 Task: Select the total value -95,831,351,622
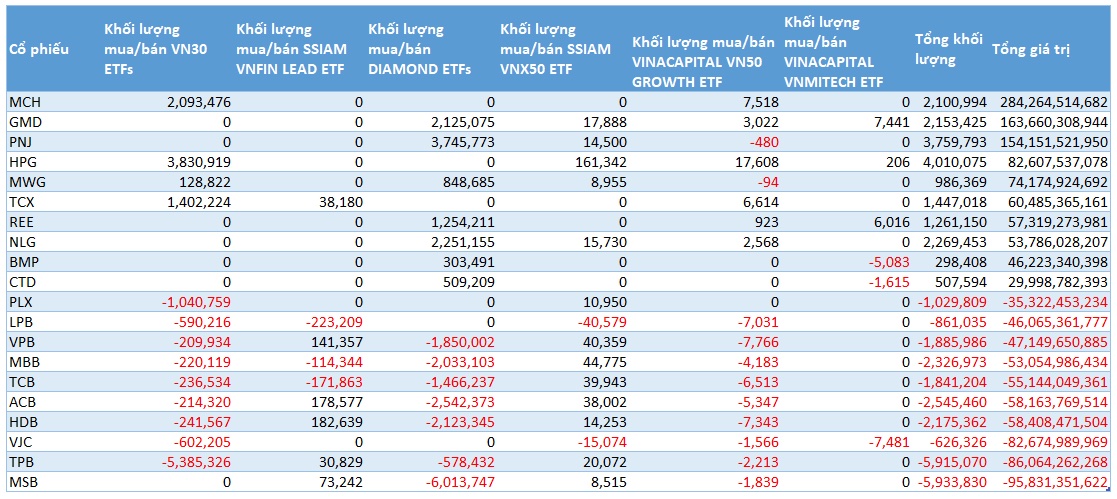coord(1054,480)
